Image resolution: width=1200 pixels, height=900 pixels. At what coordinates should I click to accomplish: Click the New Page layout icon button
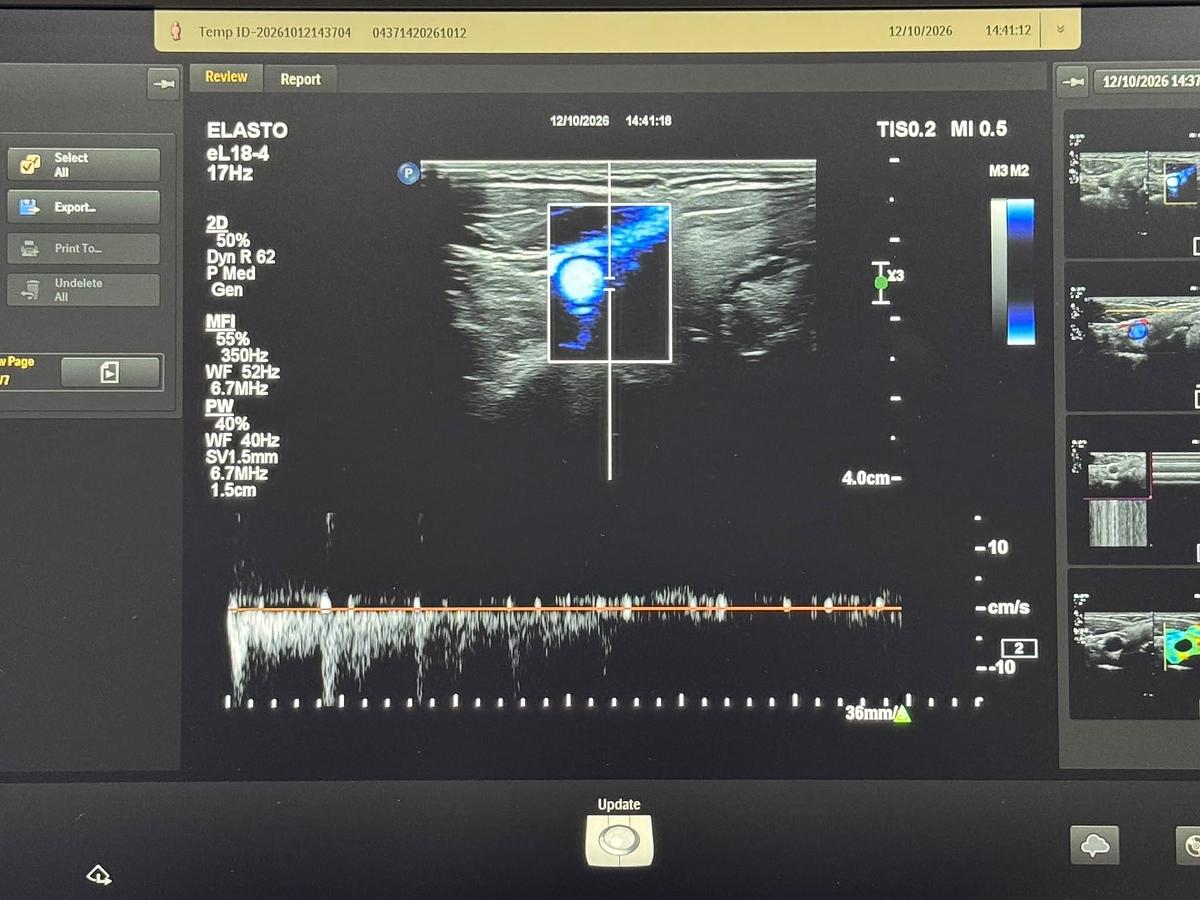click(110, 372)
